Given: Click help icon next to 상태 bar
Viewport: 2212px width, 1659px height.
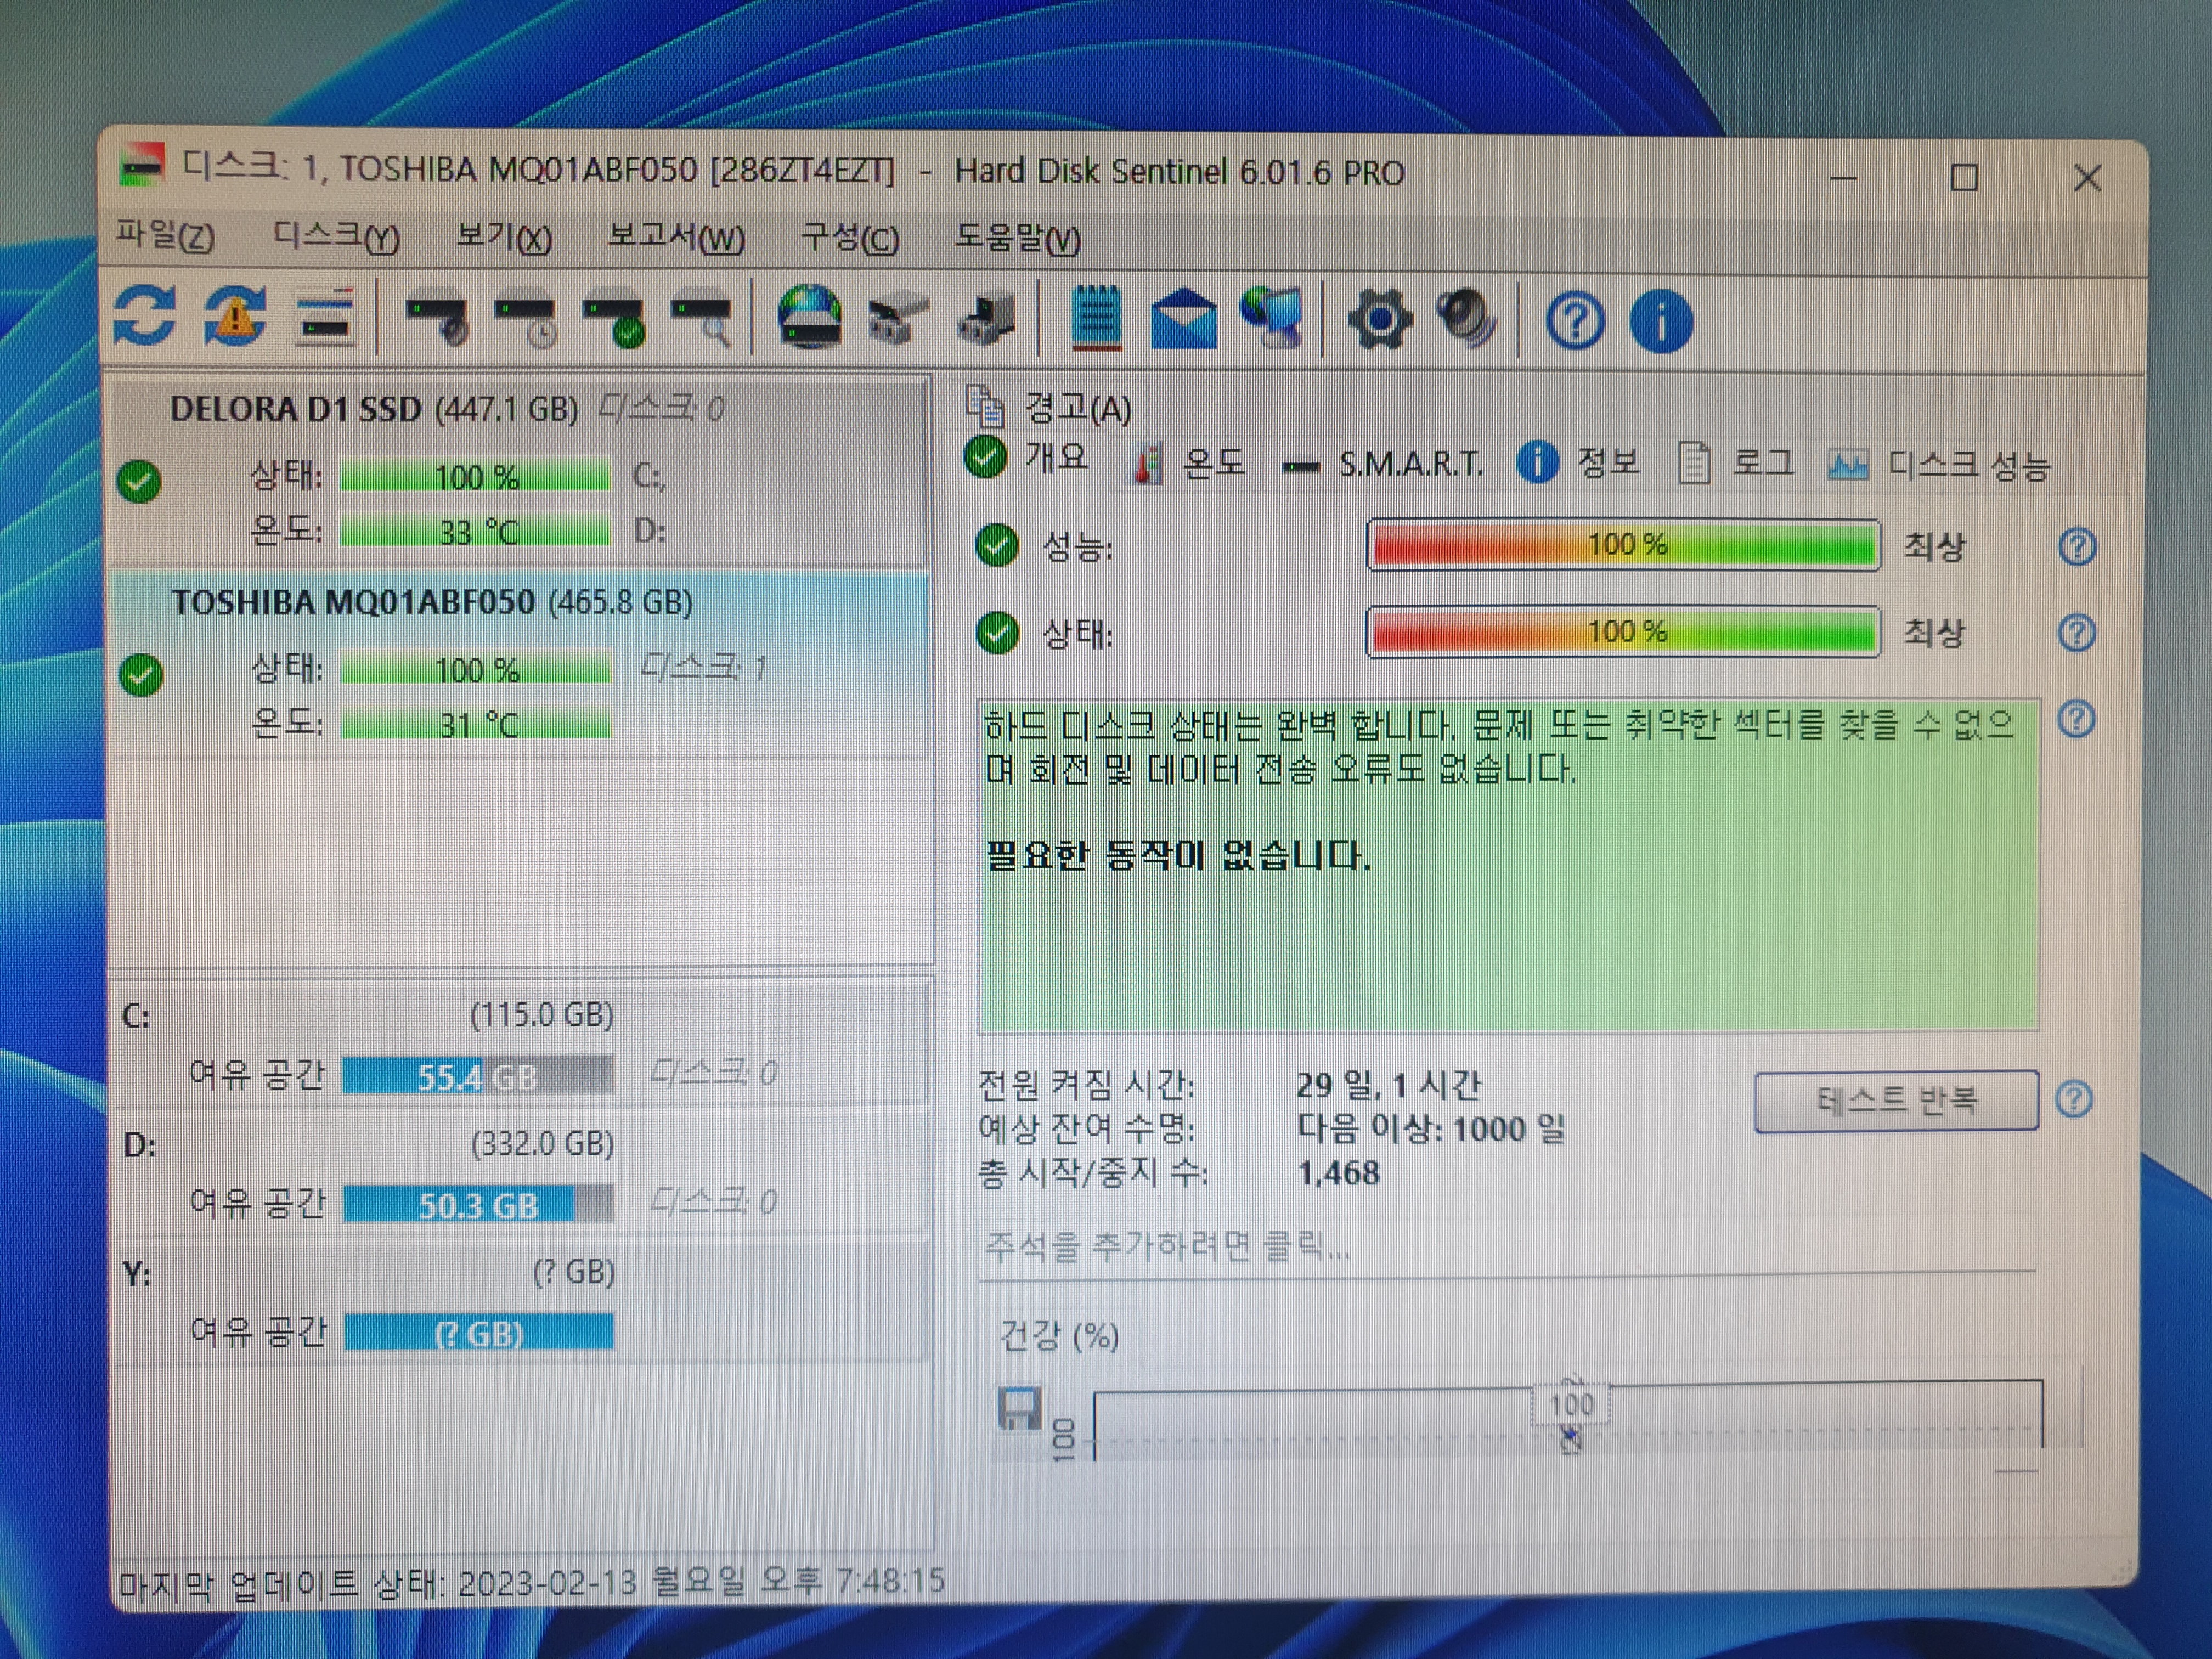Looking at the screenshot, I should (2077, 633).
